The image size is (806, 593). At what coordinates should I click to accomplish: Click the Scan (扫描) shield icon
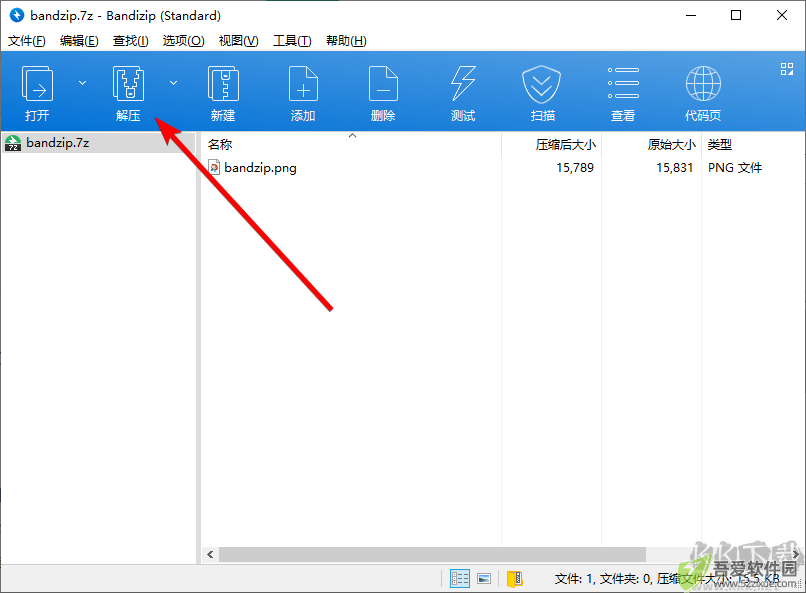coord(542,84)
